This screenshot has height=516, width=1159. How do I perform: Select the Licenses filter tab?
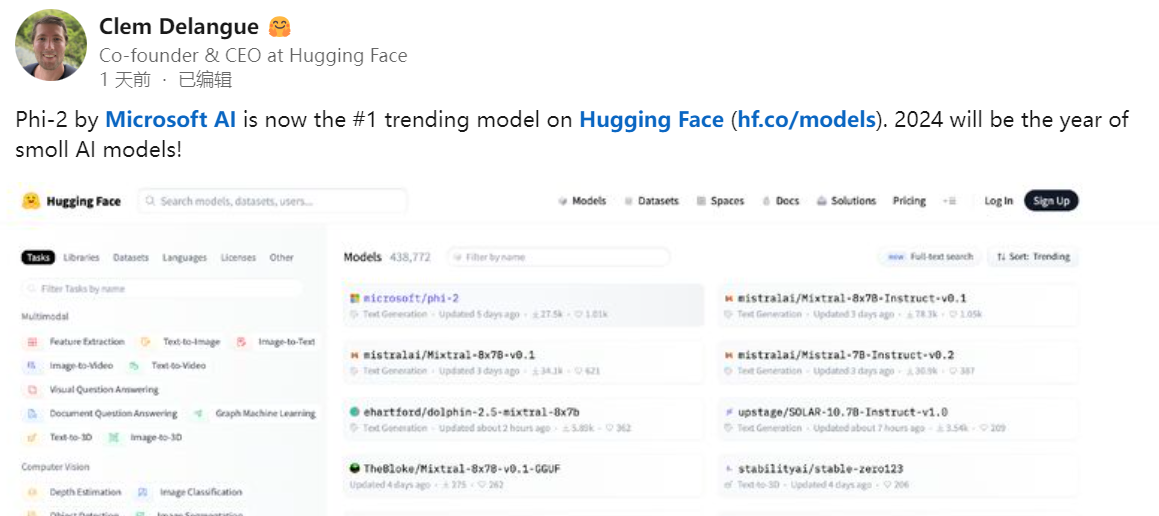coord(238,257)
